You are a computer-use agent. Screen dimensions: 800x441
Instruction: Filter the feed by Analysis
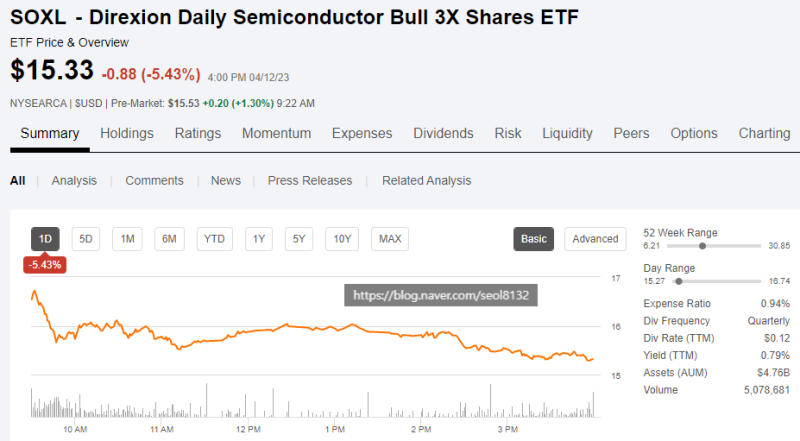74,181
